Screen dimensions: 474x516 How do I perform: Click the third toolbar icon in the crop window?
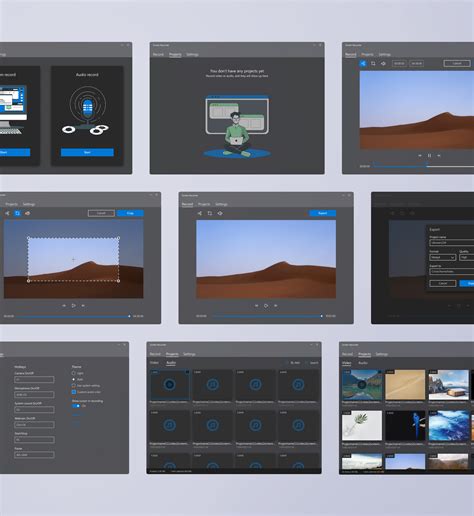[27, 213]
